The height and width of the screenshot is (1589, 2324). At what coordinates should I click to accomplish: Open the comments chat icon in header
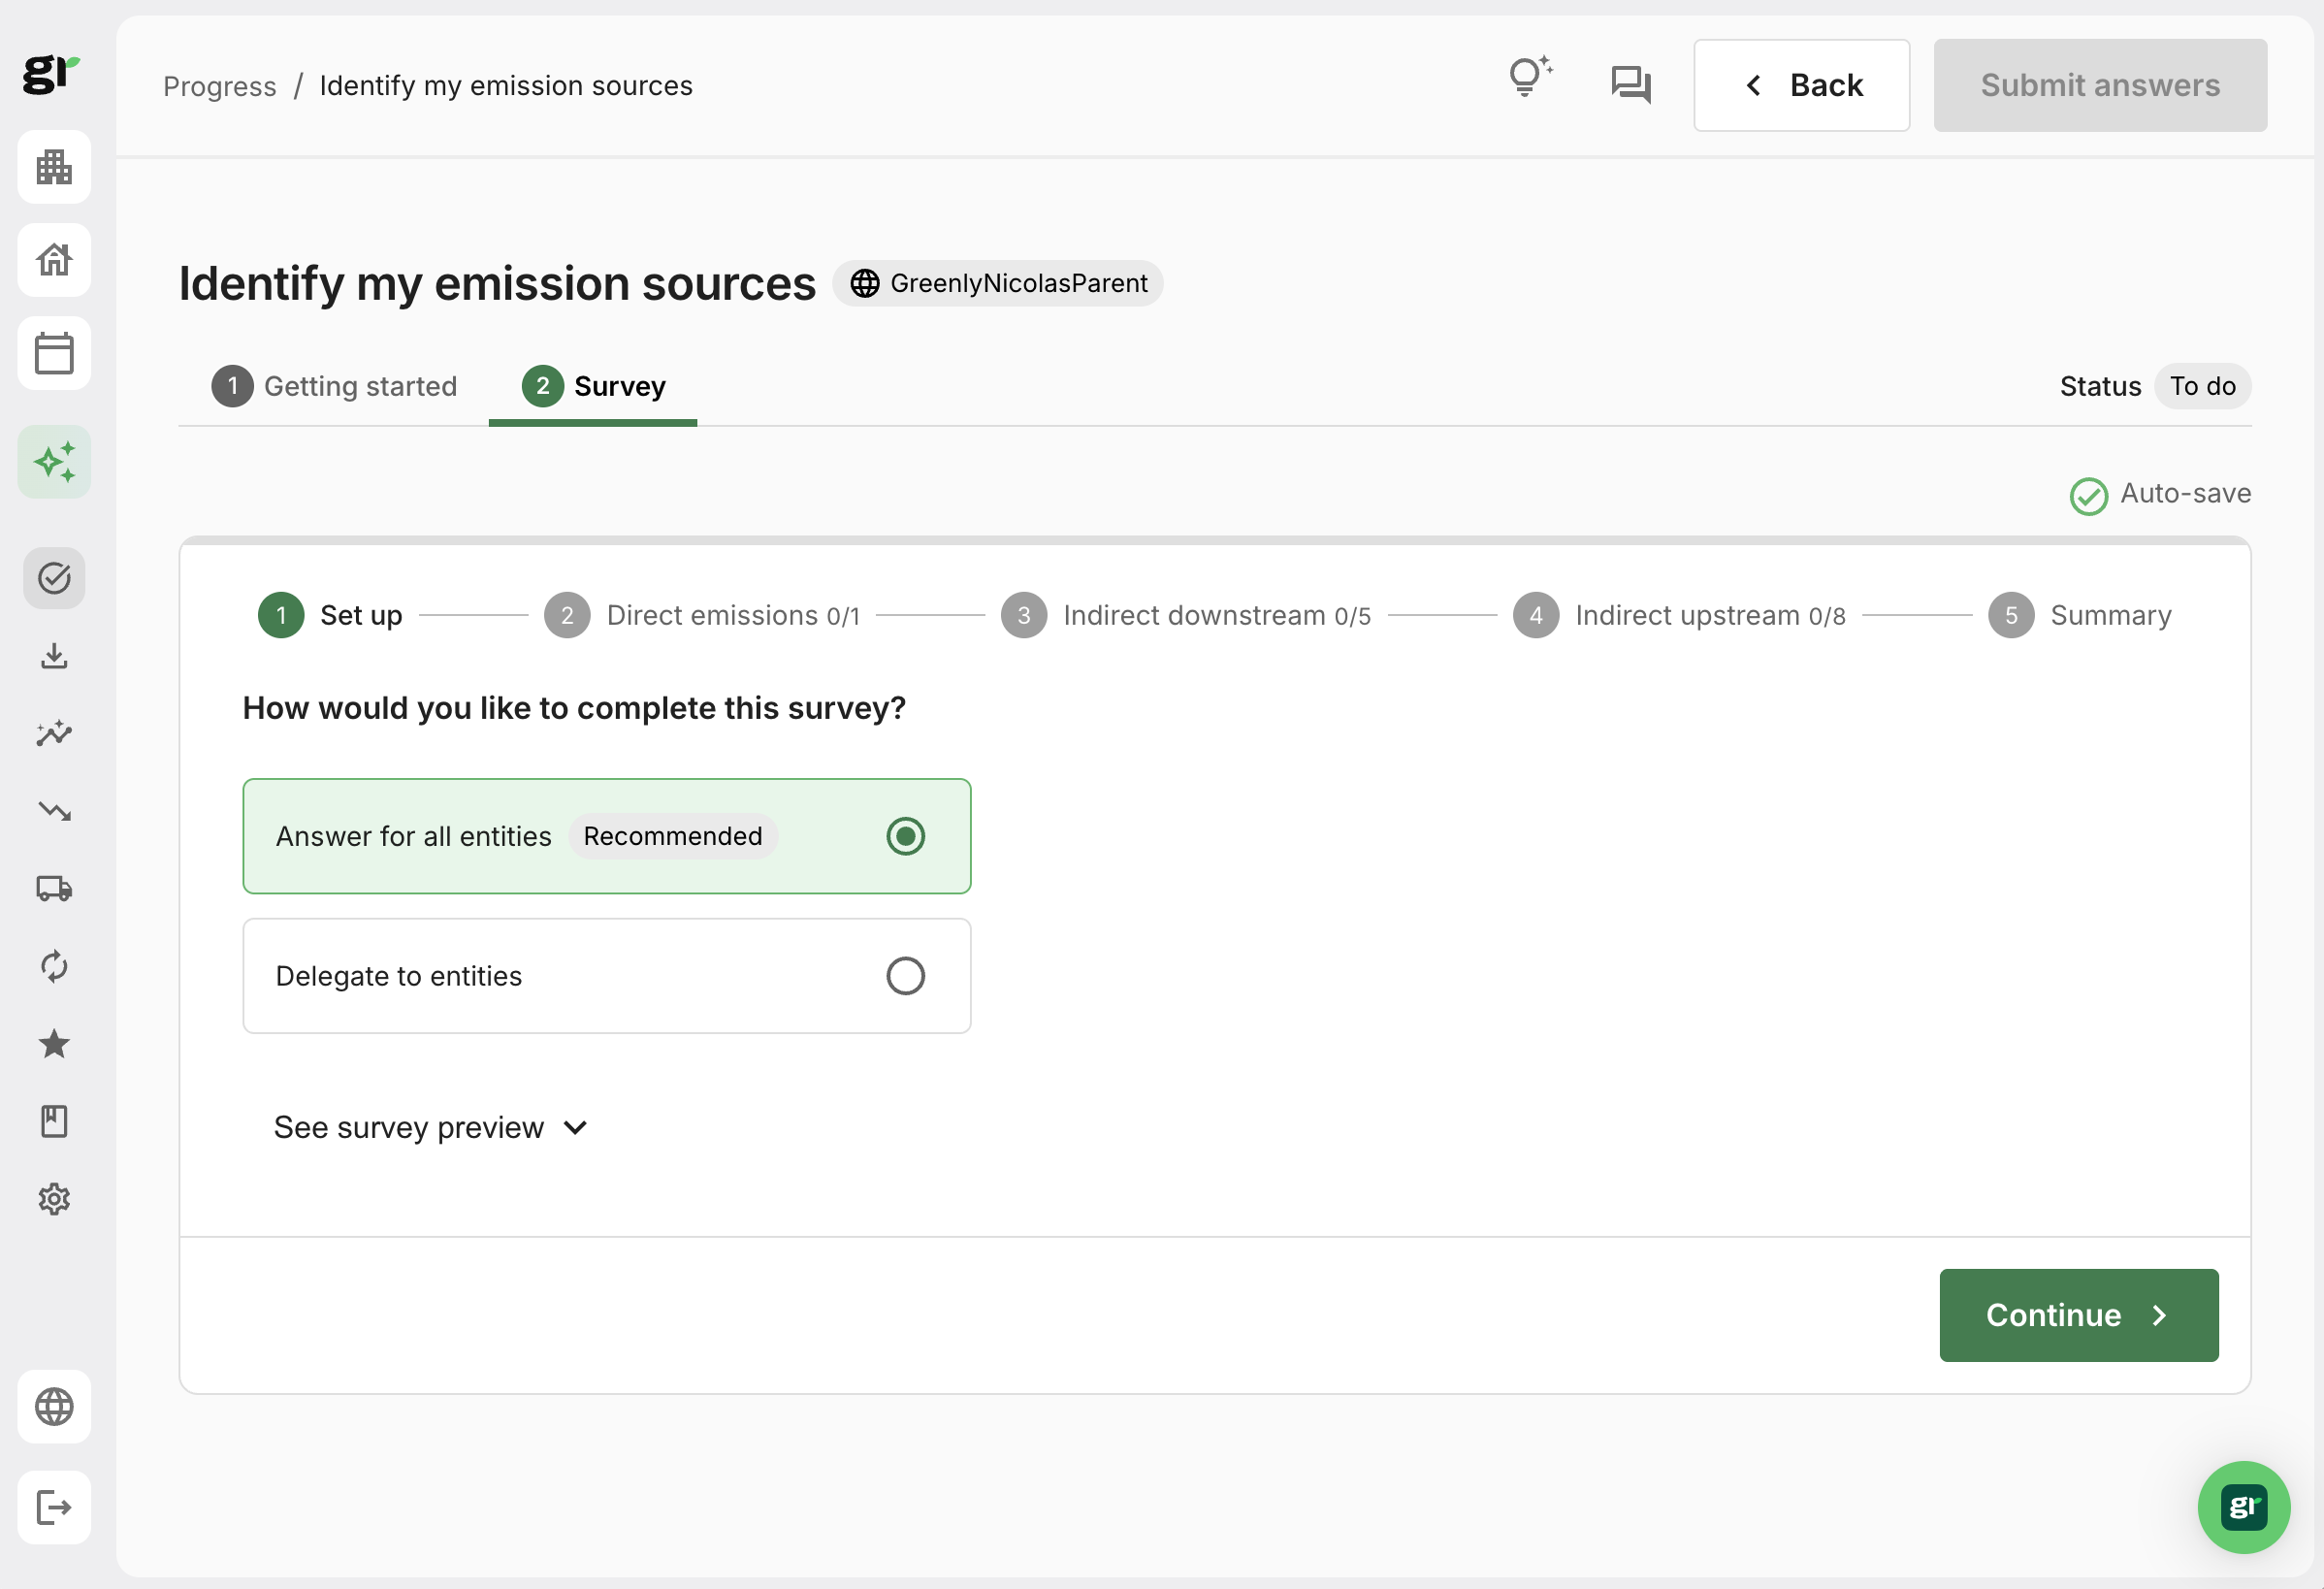1631,84
